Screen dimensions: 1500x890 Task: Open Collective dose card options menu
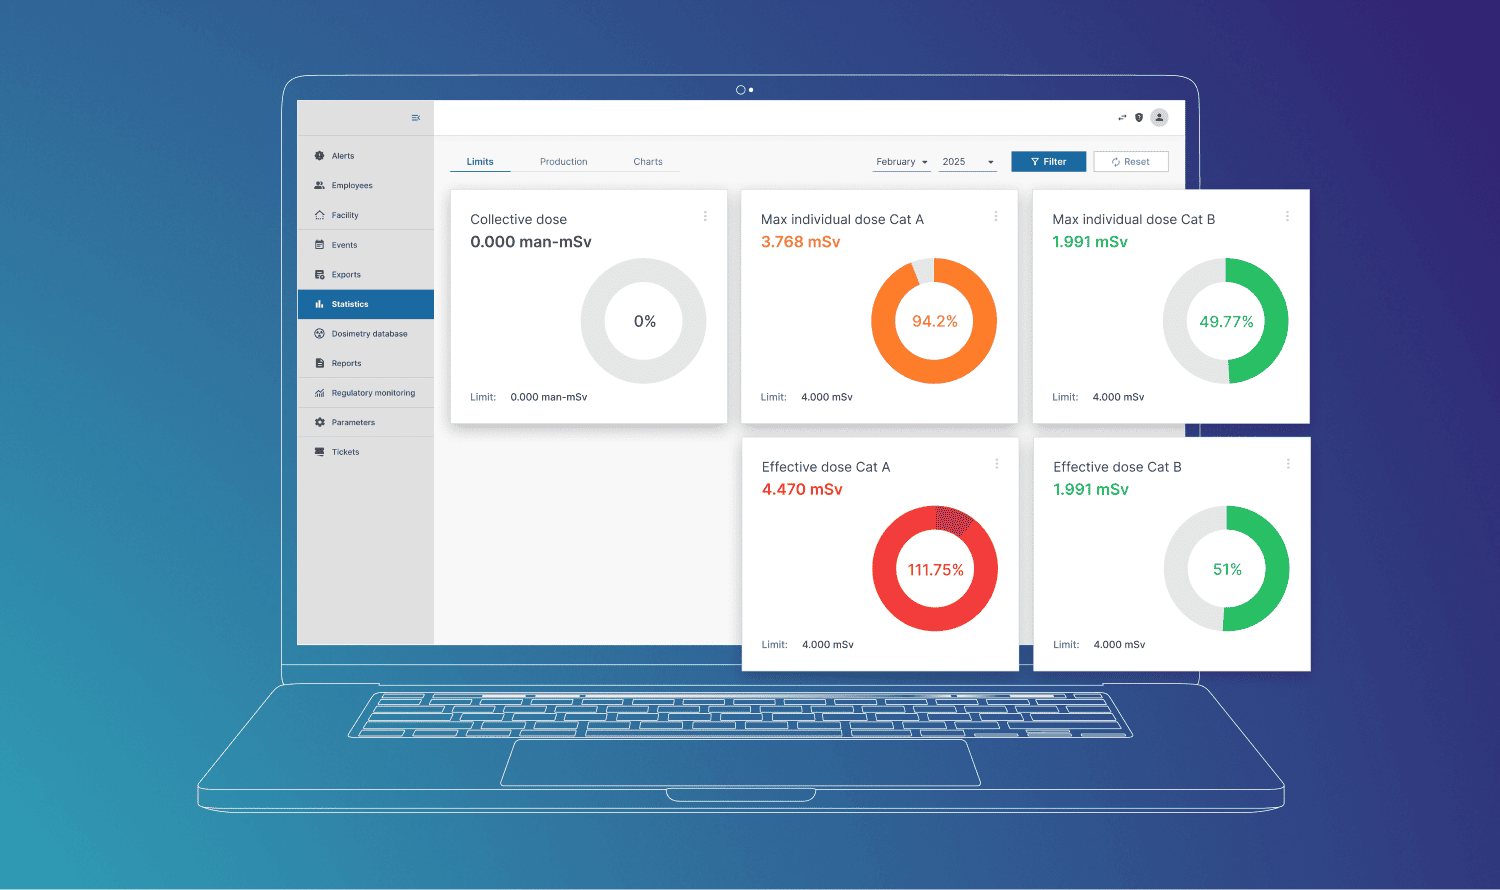point(705,216)
